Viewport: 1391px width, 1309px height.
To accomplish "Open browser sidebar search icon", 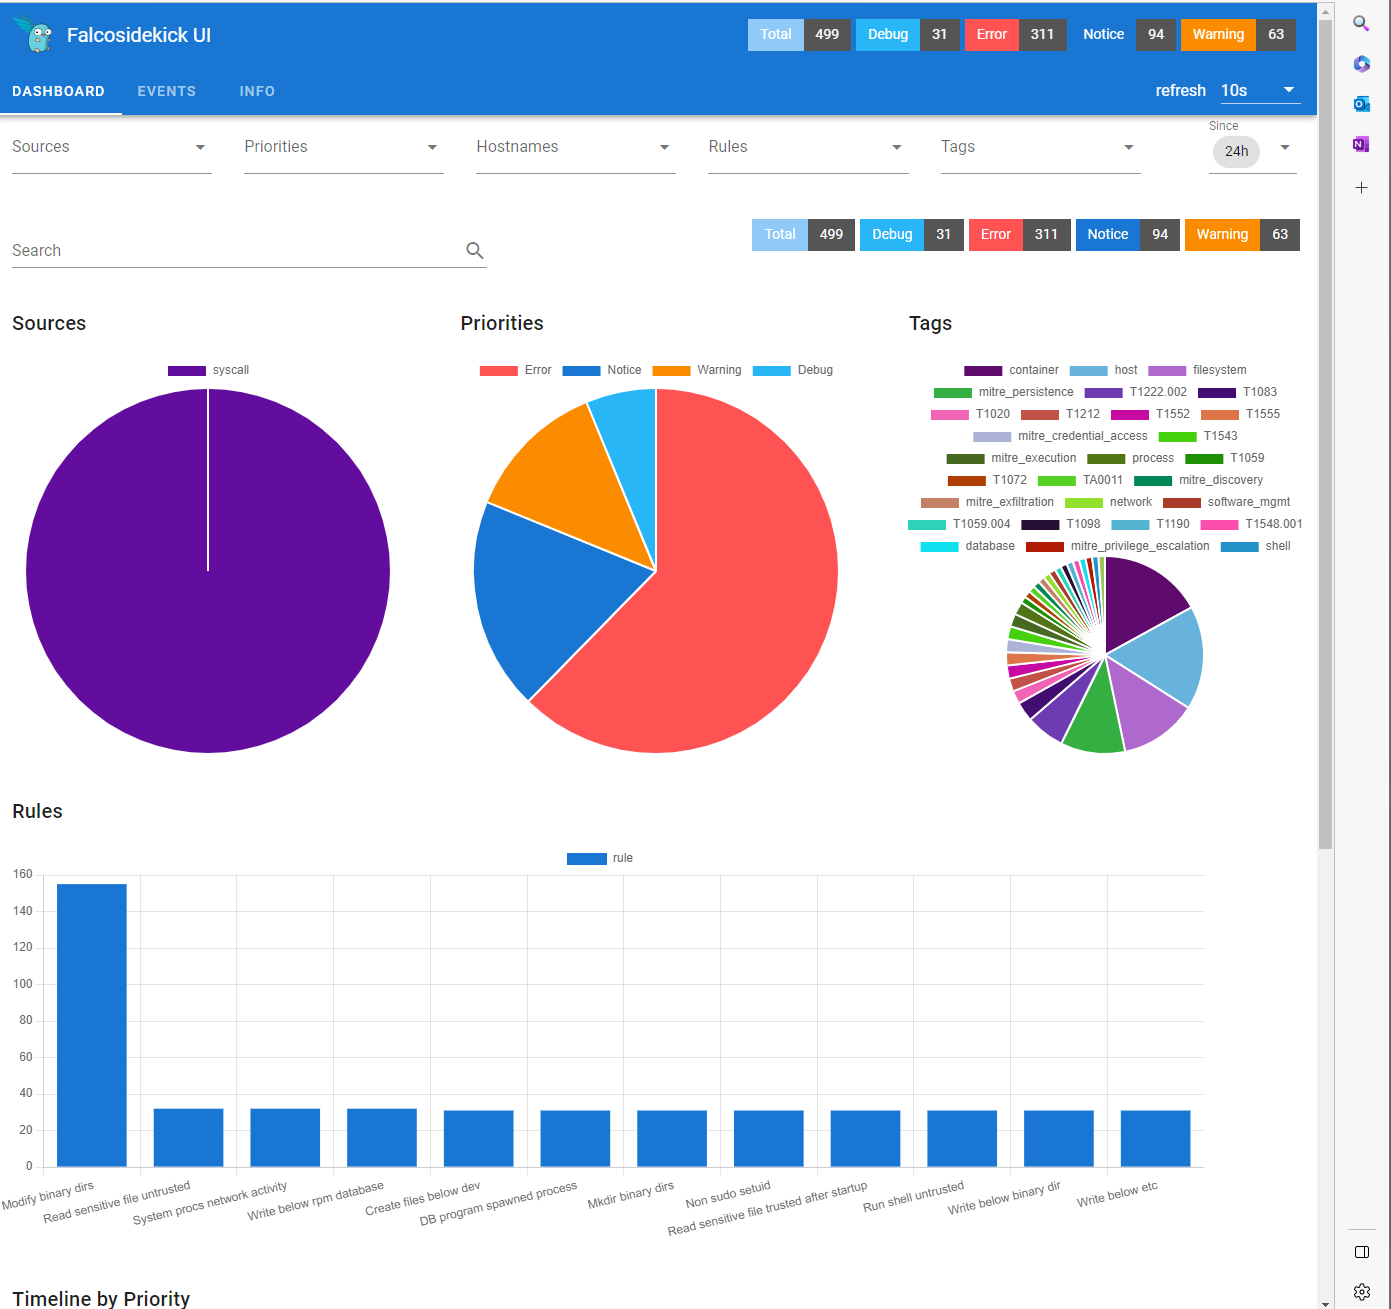I will 1361,23.
